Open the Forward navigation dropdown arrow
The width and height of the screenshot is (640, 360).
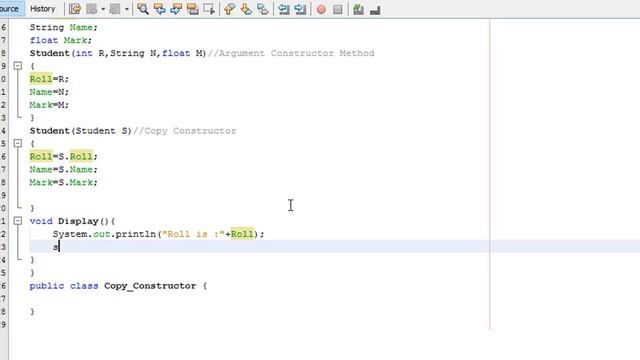coord(127,9)
